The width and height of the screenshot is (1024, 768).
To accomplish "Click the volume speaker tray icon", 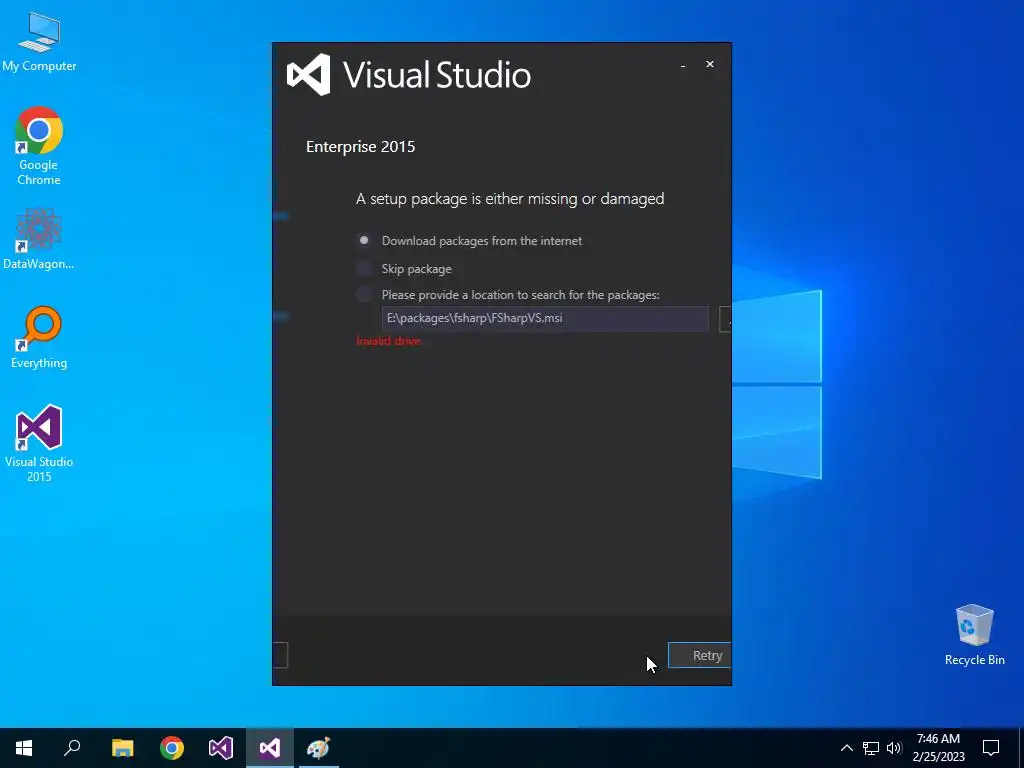I will click(x=894, y=748).
